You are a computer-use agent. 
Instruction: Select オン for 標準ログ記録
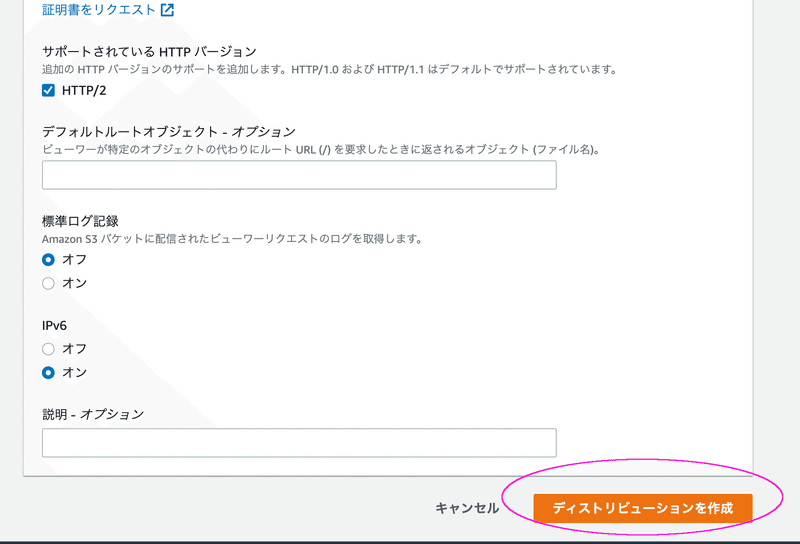click(48, 283)
